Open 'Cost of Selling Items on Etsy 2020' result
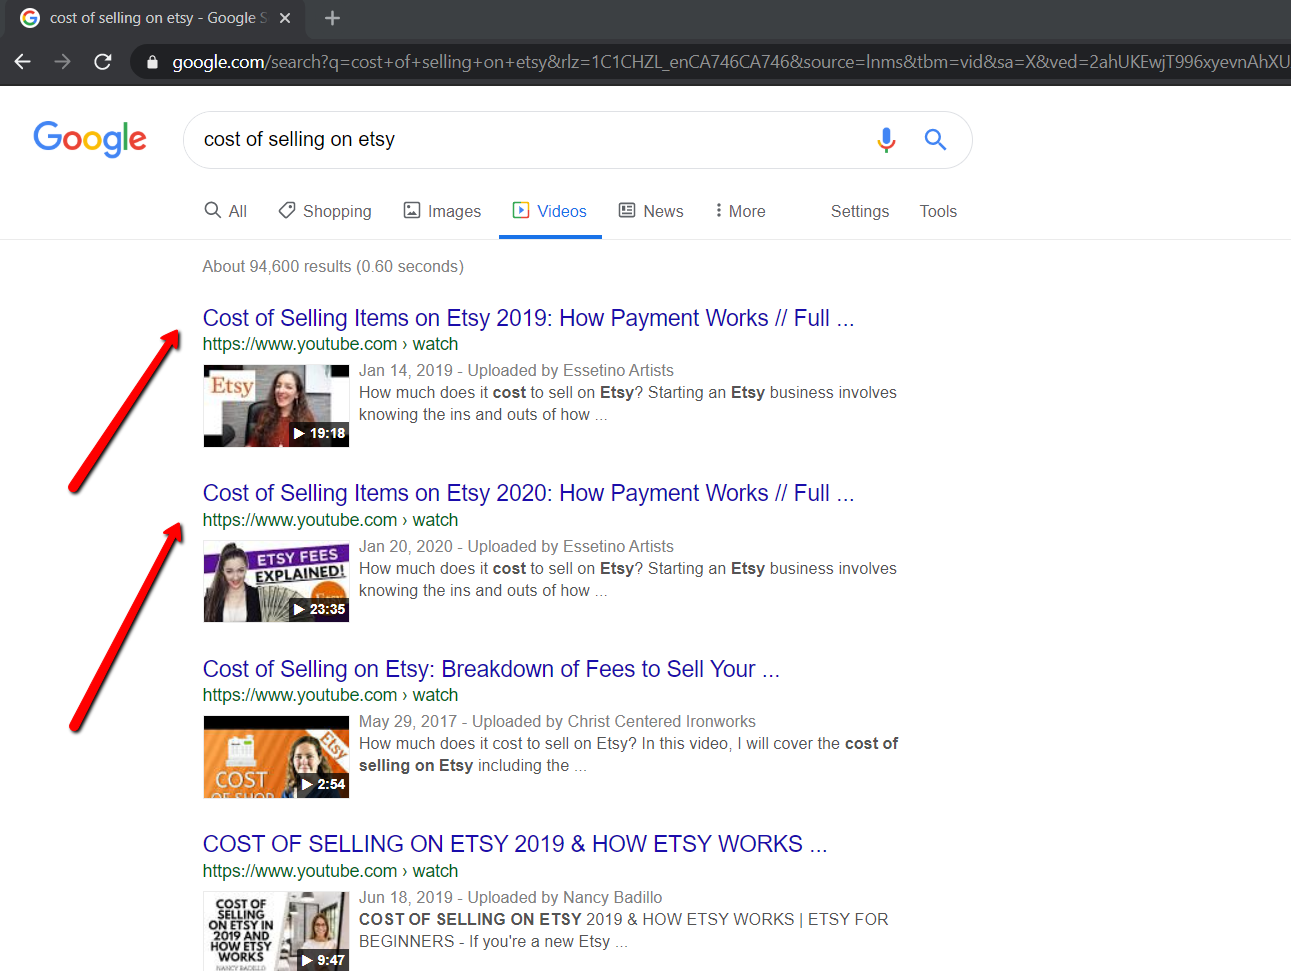The width and height of the screenshot is (1291, 971). tap(528, 493)
